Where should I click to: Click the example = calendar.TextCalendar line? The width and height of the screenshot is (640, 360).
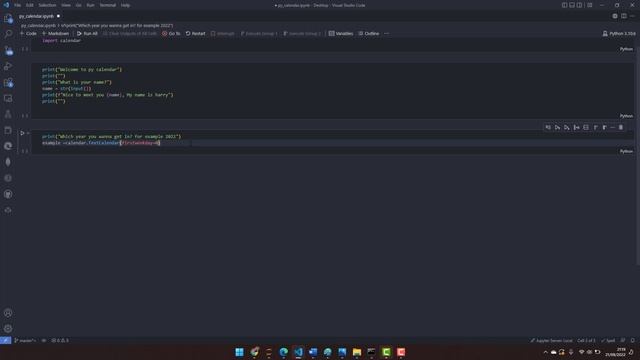(101, 143)
